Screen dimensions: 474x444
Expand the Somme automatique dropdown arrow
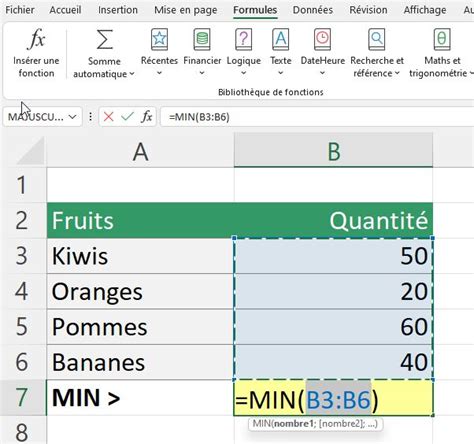pyautogui.click(x=132, y=74)
